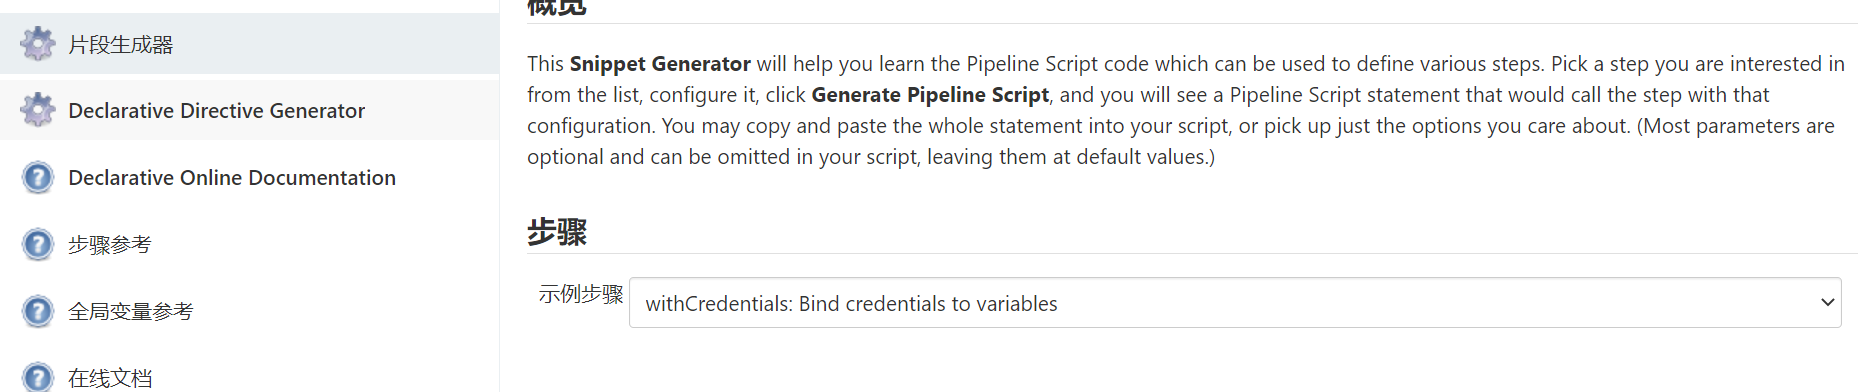
Task: Open the 片段生成器 sidebar link
Action: (121, 44)
